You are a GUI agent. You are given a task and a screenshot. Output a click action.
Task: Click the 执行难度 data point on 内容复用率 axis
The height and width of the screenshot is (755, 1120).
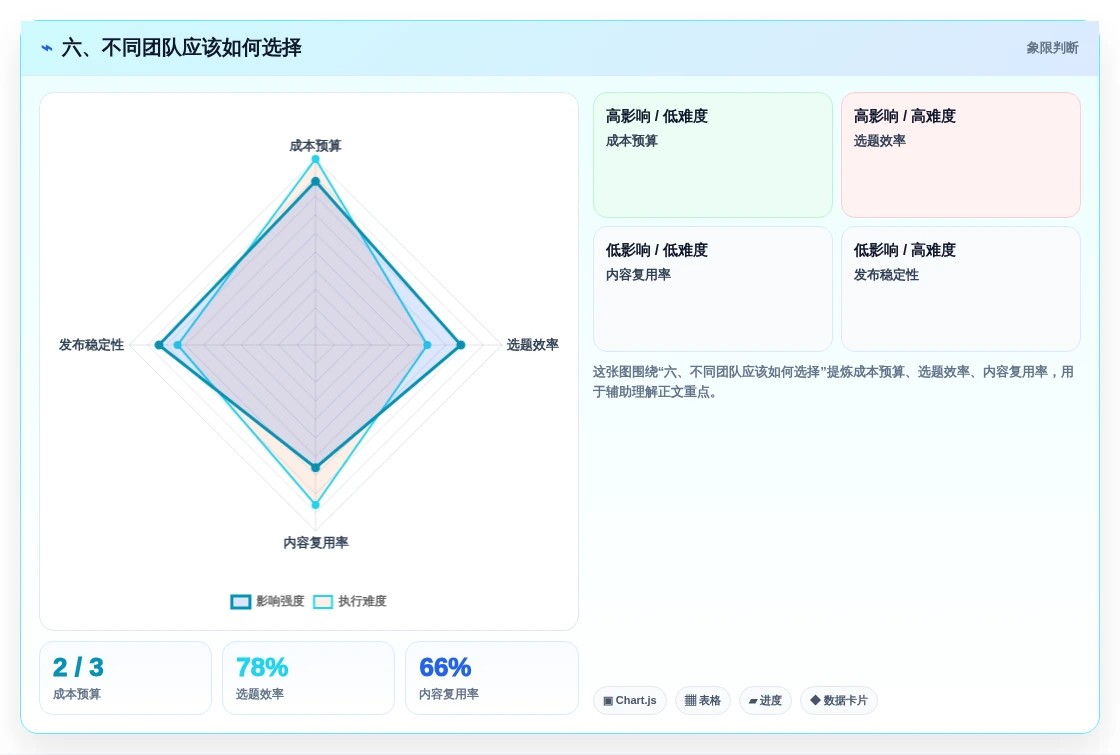[315, 505]
